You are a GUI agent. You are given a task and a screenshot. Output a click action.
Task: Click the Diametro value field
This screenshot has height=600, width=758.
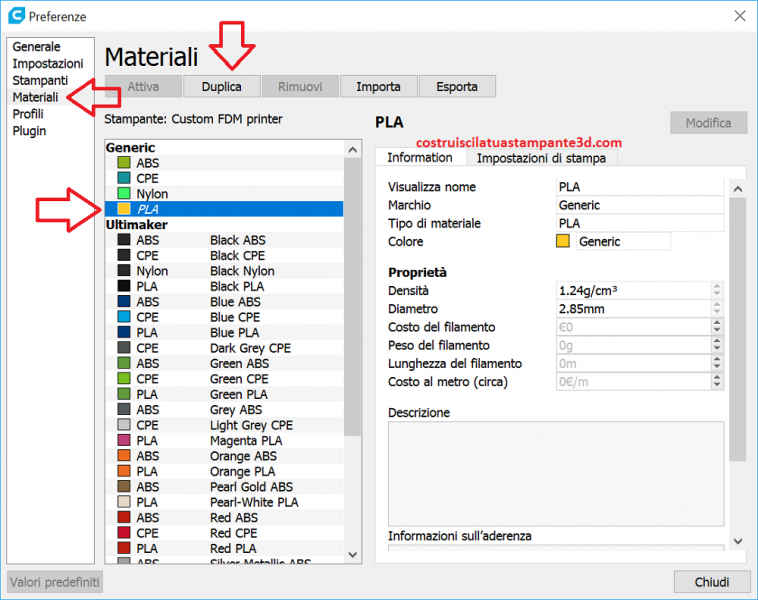click(x=634, y=309)
